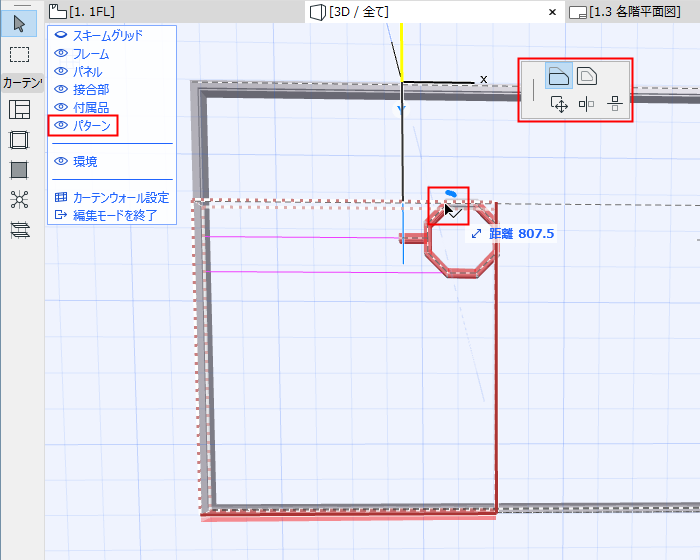Viewport: 700px width, 560px height.
Task: Click the move icon in pet palette
Action: tap(559, 104)
